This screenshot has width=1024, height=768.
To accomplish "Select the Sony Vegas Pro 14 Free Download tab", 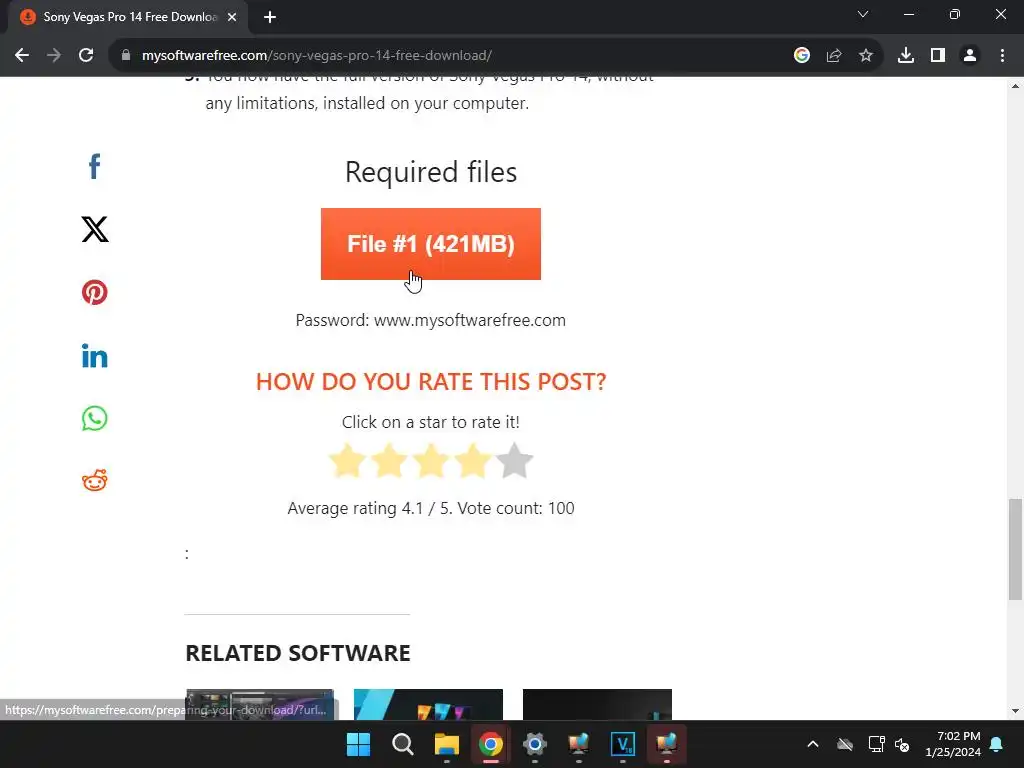I will (x=129, y=17).
